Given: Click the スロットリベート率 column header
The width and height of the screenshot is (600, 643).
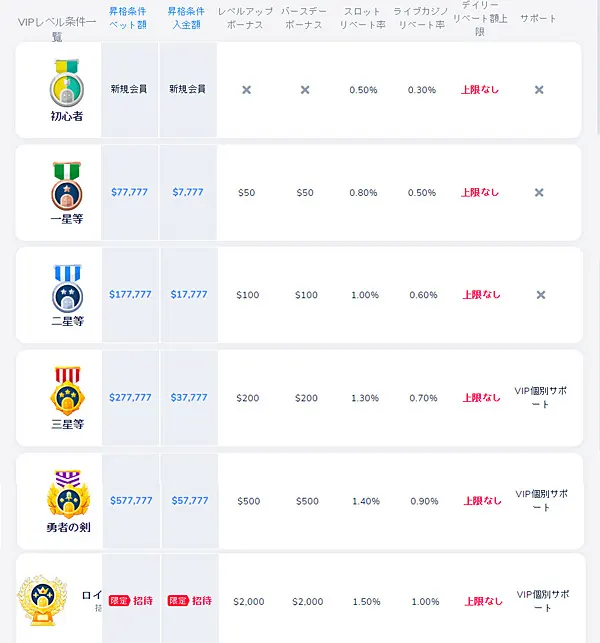Looking at the screenshot, I should [x=363, y=18].
